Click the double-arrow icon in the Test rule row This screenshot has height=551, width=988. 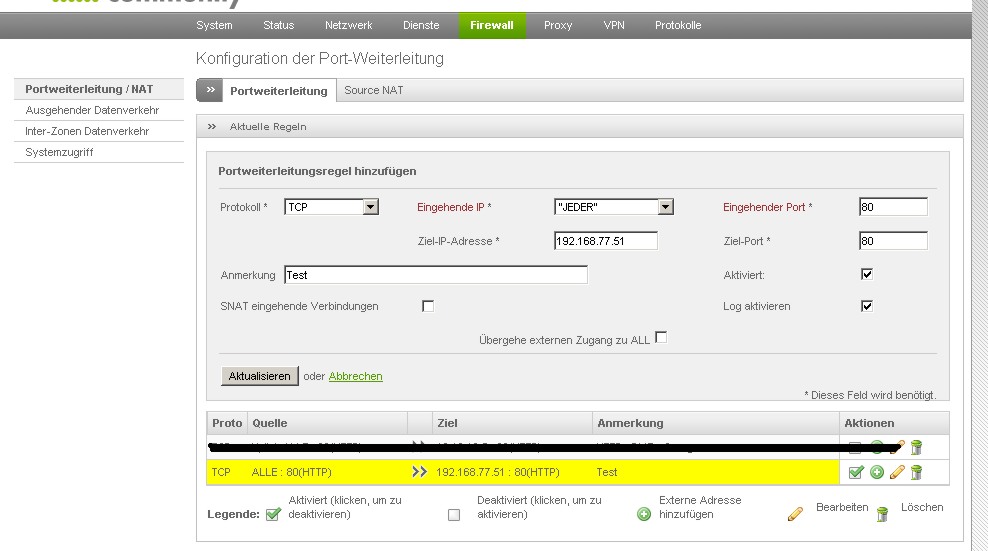pos(419,472)
